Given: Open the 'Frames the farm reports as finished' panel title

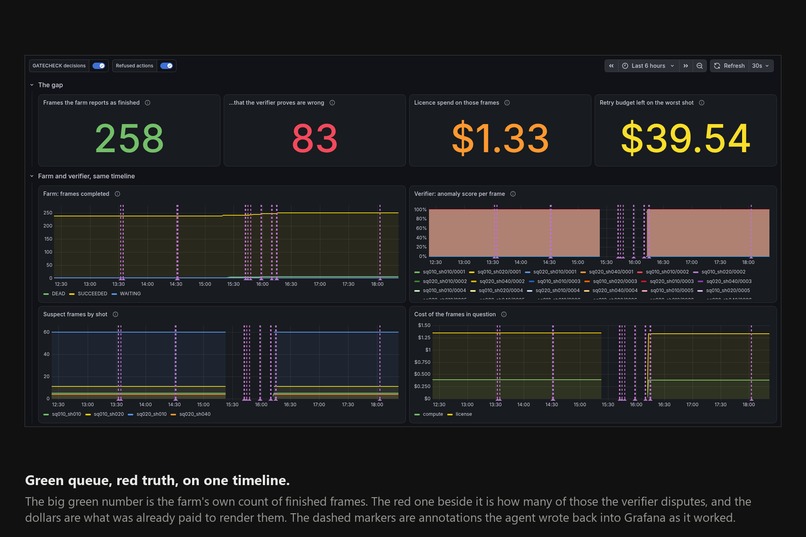Looking at the screenshot, I should [x=91, y=103].
